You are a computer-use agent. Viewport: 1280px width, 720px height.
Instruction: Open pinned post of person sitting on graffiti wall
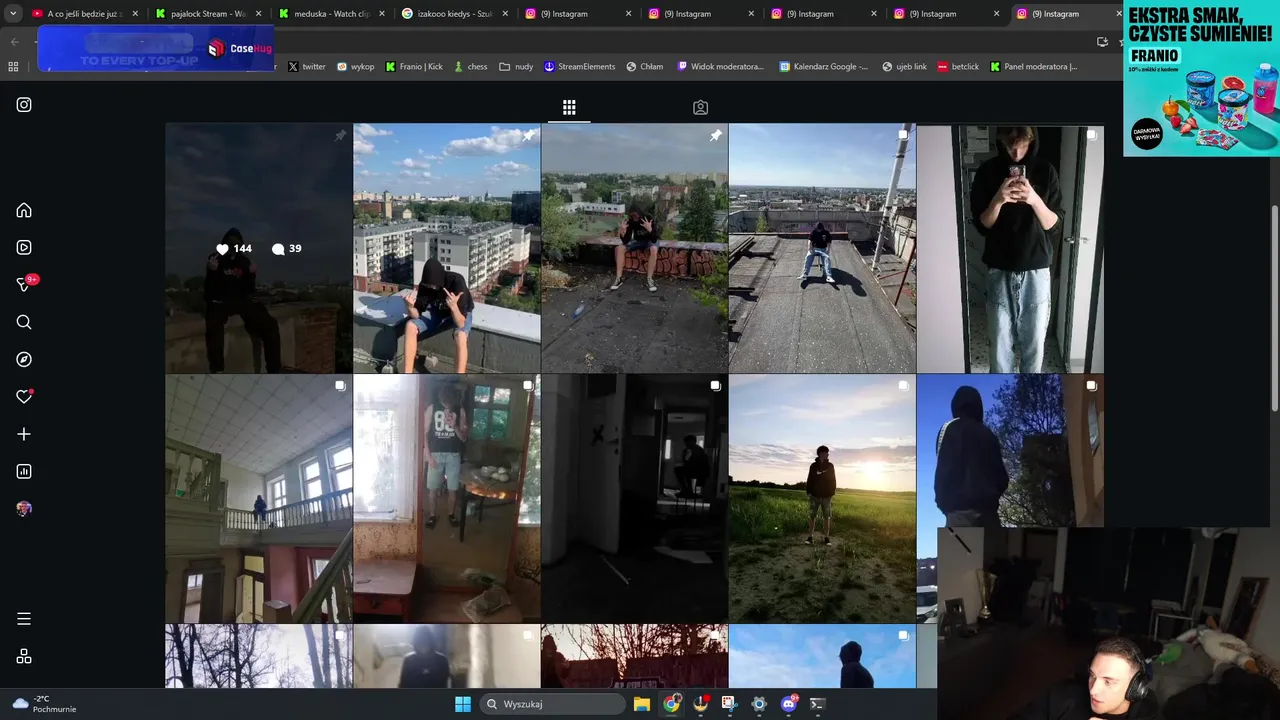[634, 248]
